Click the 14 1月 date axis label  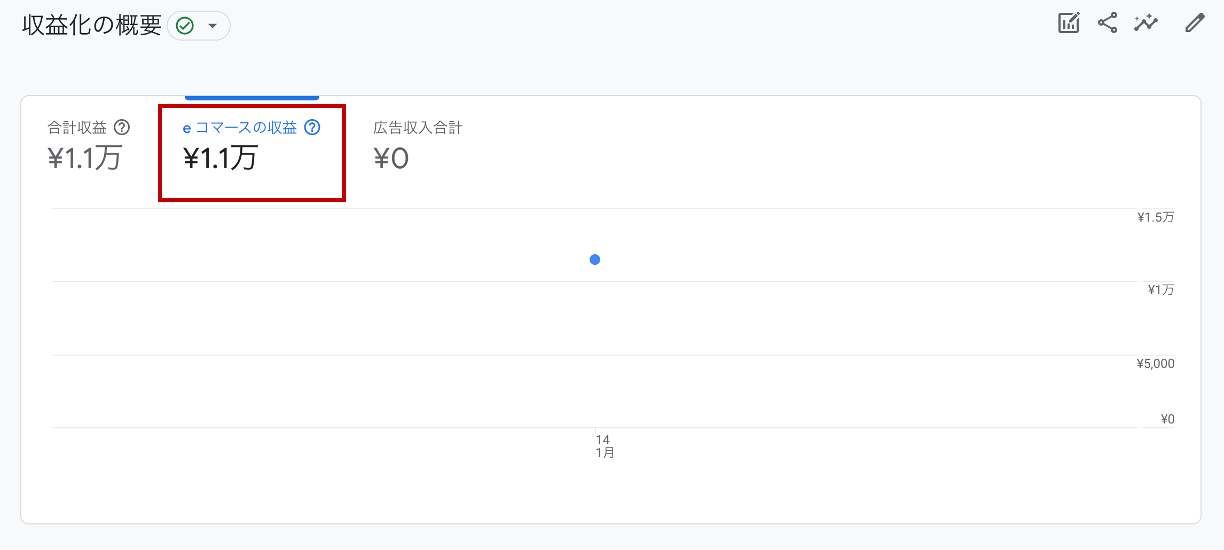(x=604, y=446)
